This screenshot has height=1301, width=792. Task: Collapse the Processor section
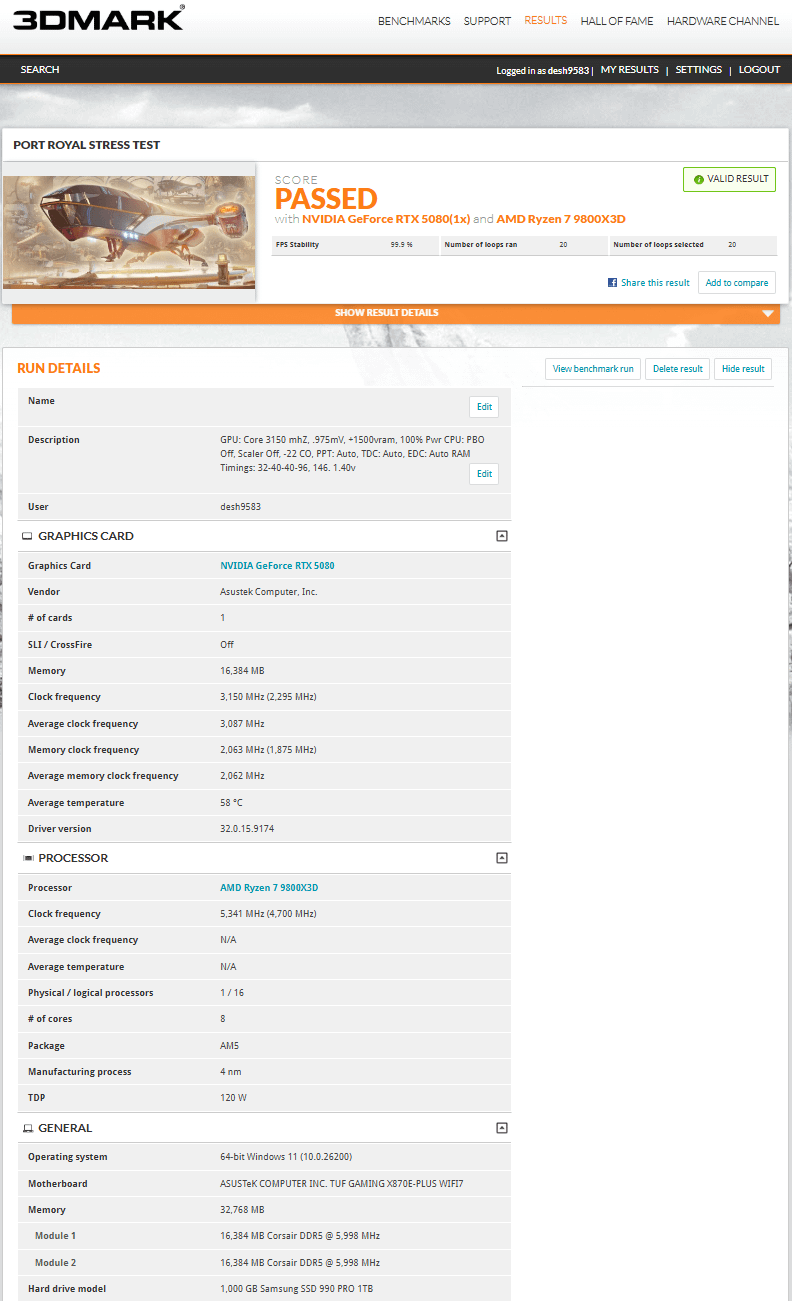pyautogui.click(x=502, y=858)
